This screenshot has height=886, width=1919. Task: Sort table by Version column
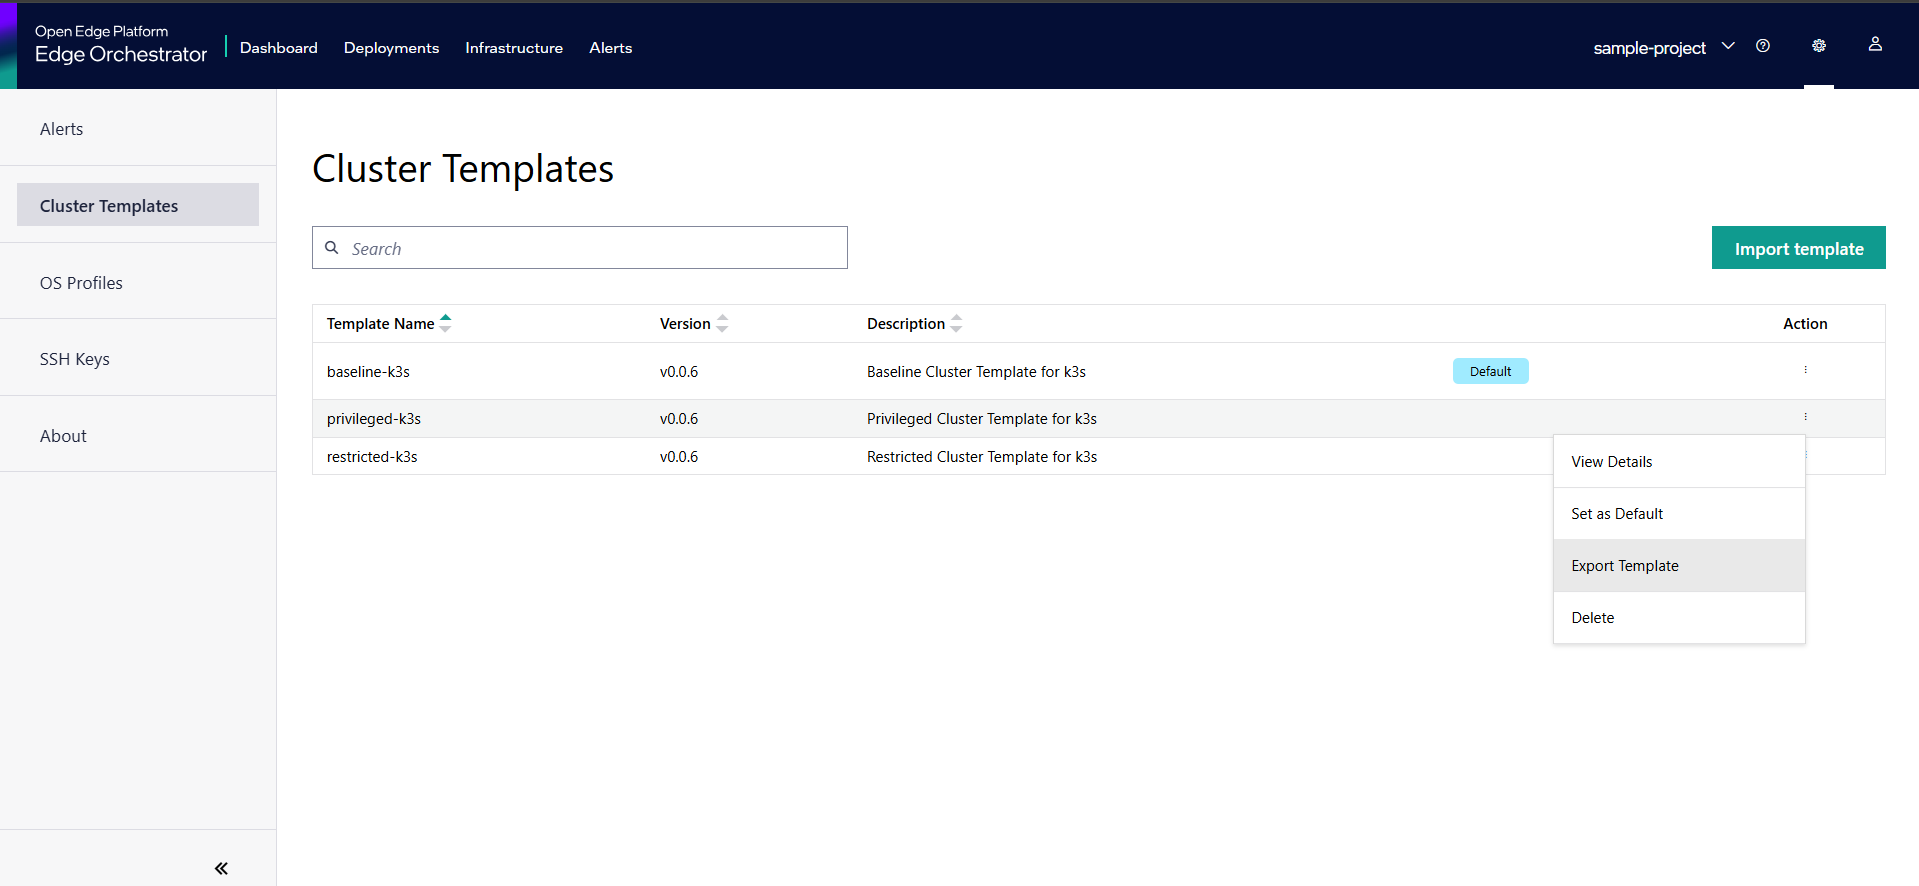[722, 323]
